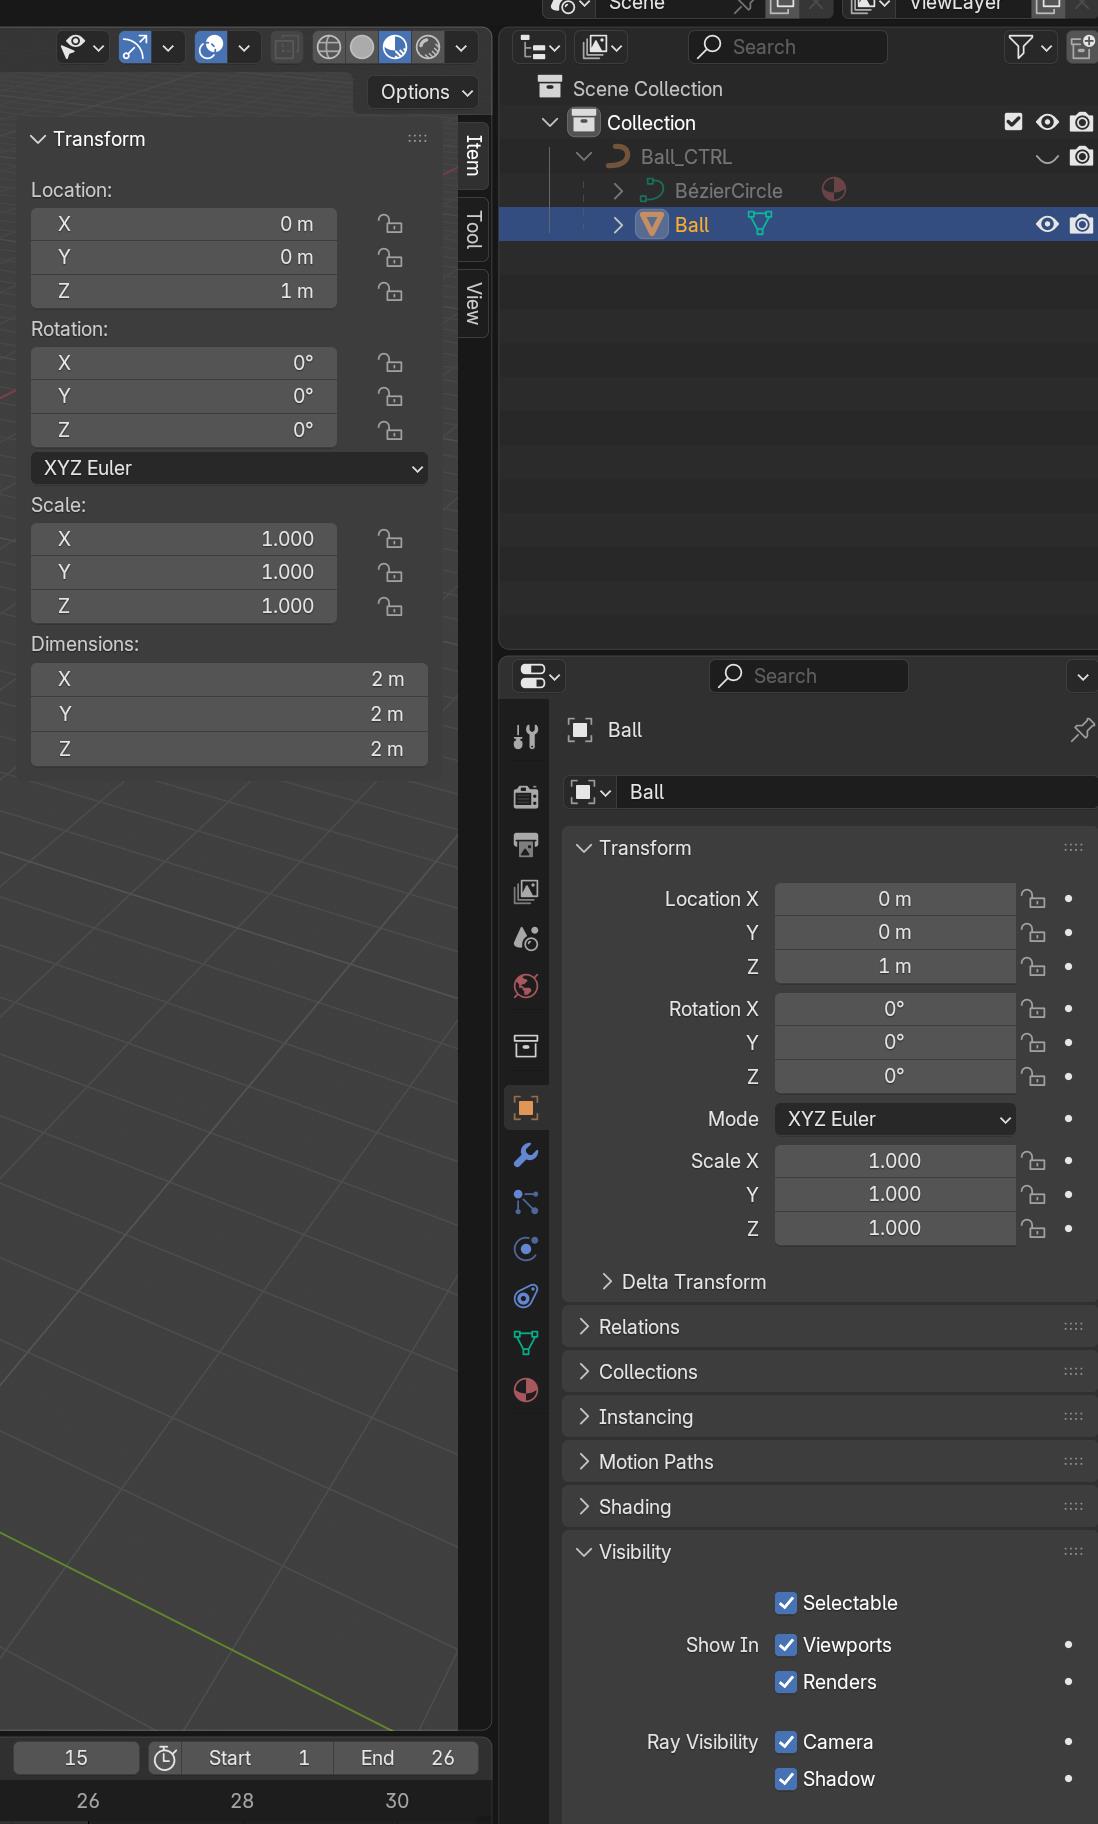
Task: Pin the Ball properties context
Action: click(x=1082, y=730)
